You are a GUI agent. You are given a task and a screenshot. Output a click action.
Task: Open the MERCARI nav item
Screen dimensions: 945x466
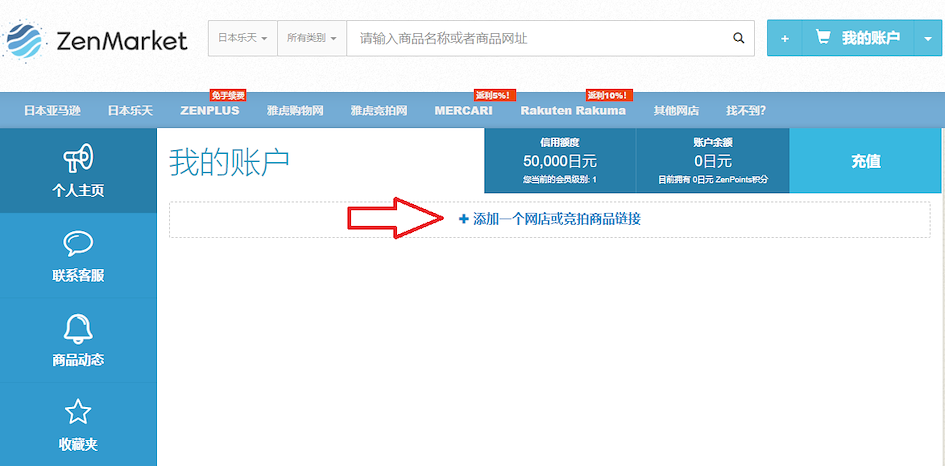463,110
